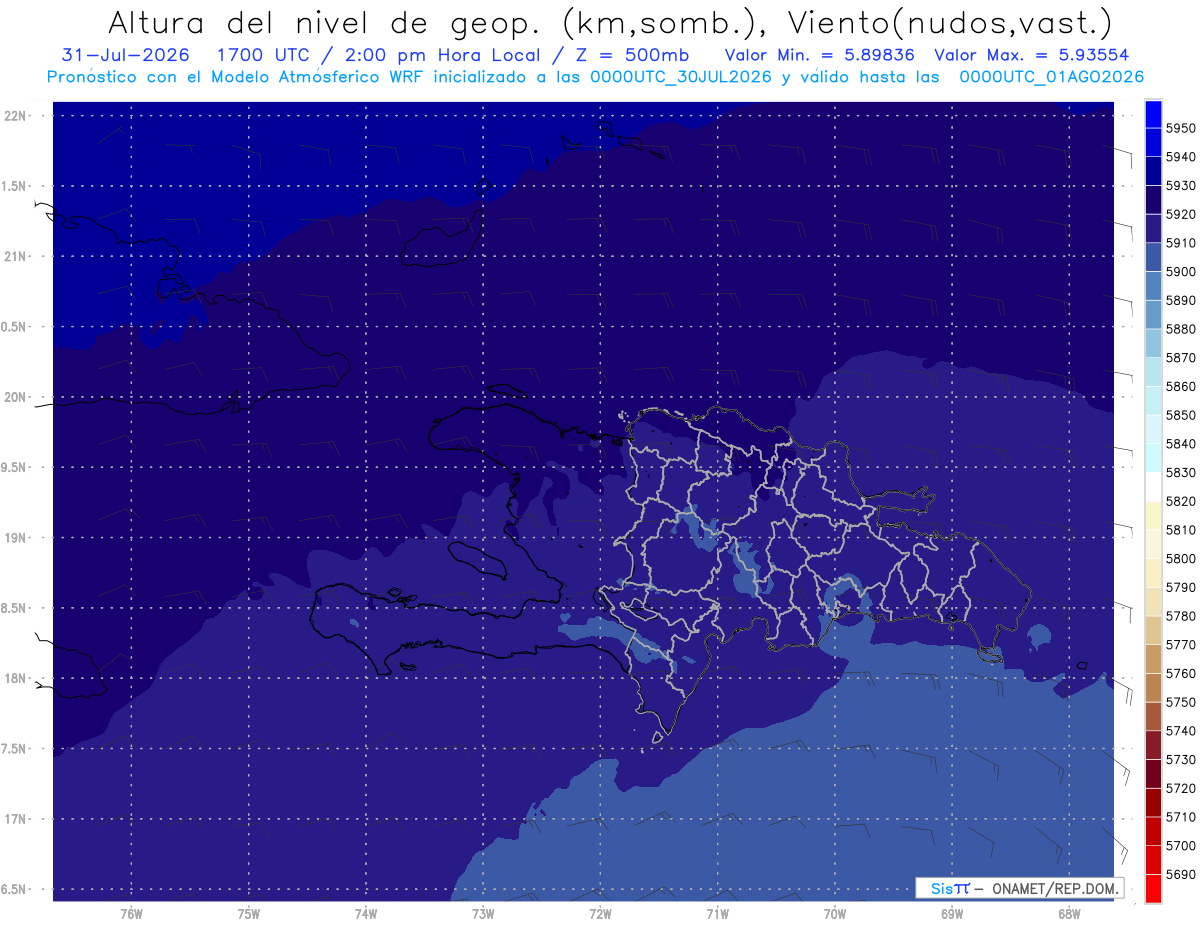Image resolution: width=1200 pixels, height=927 pixels.
Task: Click the '75W' longitude label
Action: click(x=249, y=913)
